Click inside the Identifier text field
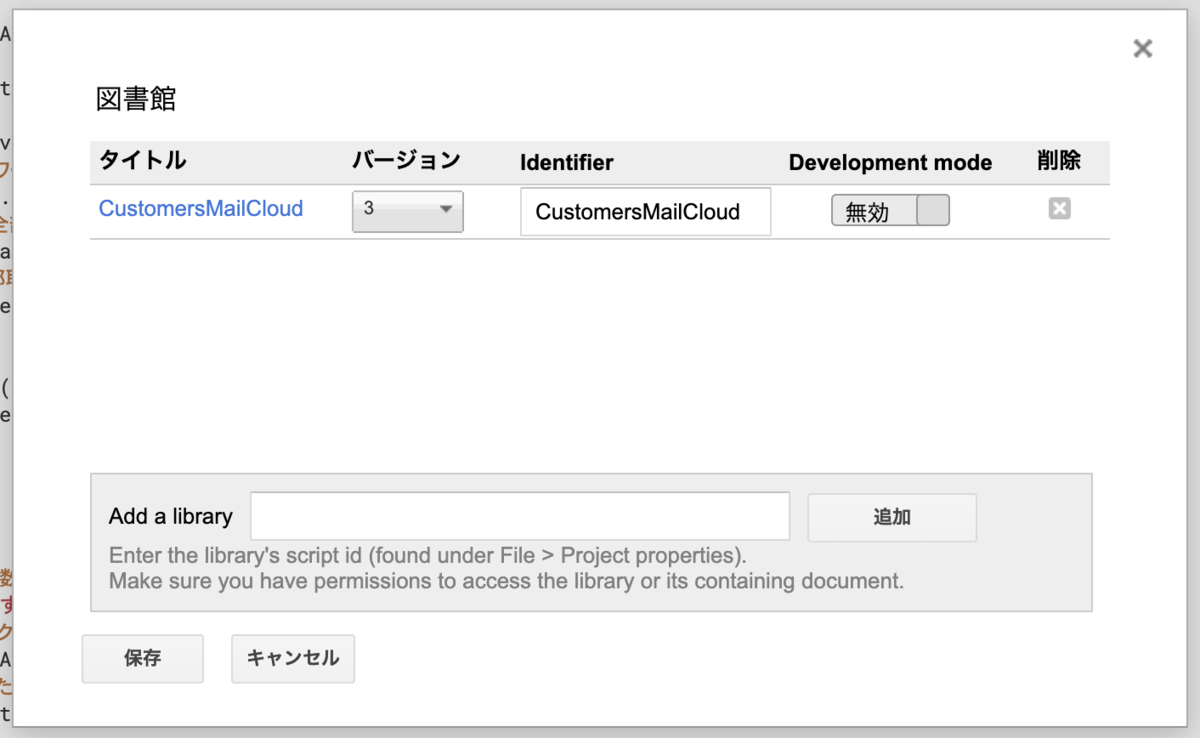The height and width of the screenshot is (738, 1200). pyautogui.click(x=644, y=211)
